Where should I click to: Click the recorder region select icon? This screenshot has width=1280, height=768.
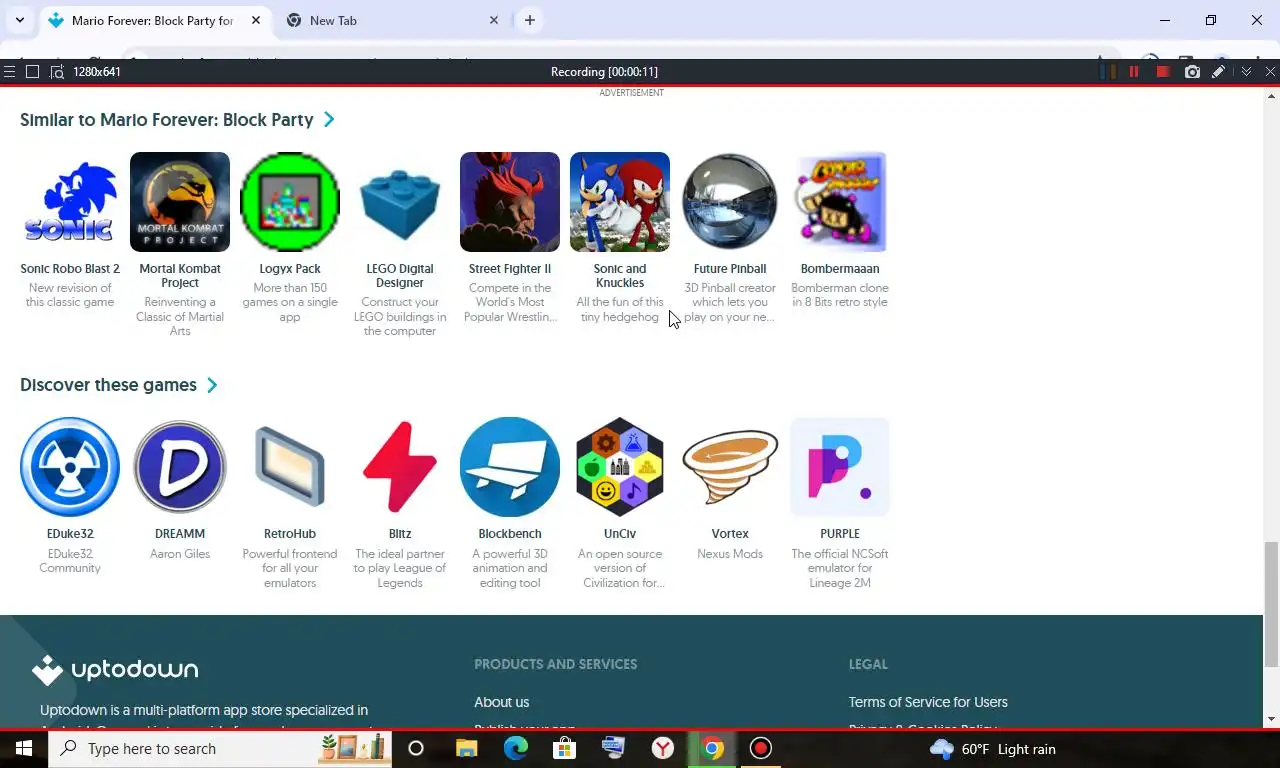click(x=57, y=72)
